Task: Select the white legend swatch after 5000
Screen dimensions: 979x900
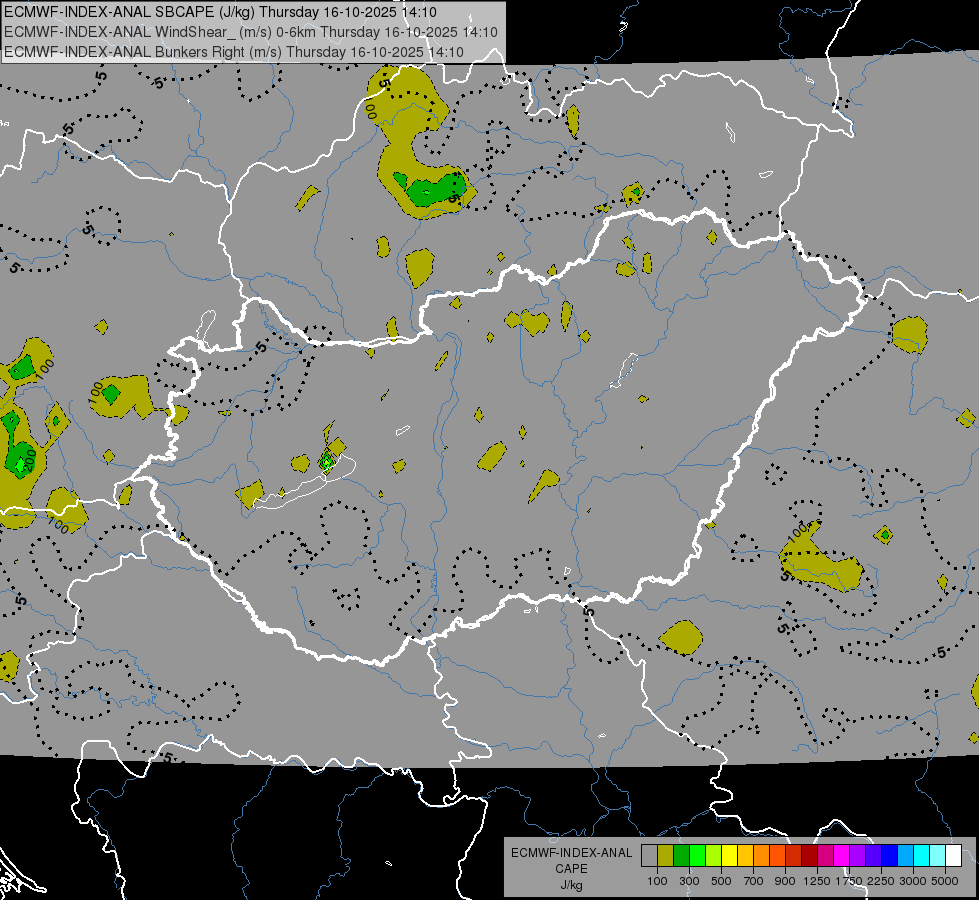Action: (954, 855)
